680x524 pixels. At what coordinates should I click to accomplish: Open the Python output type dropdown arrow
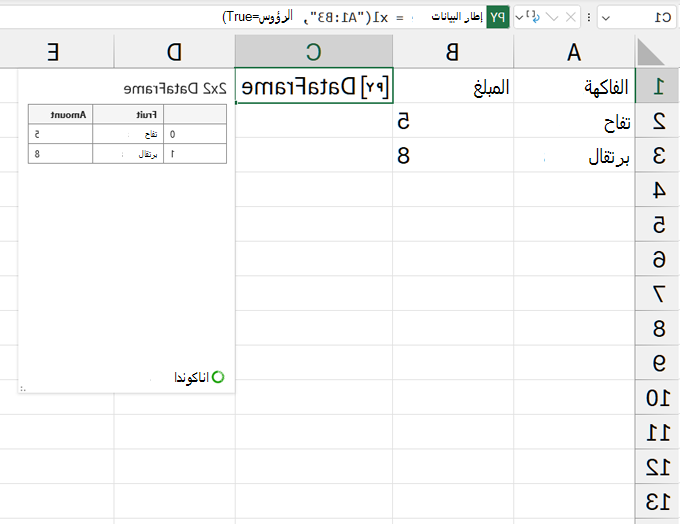519,18
